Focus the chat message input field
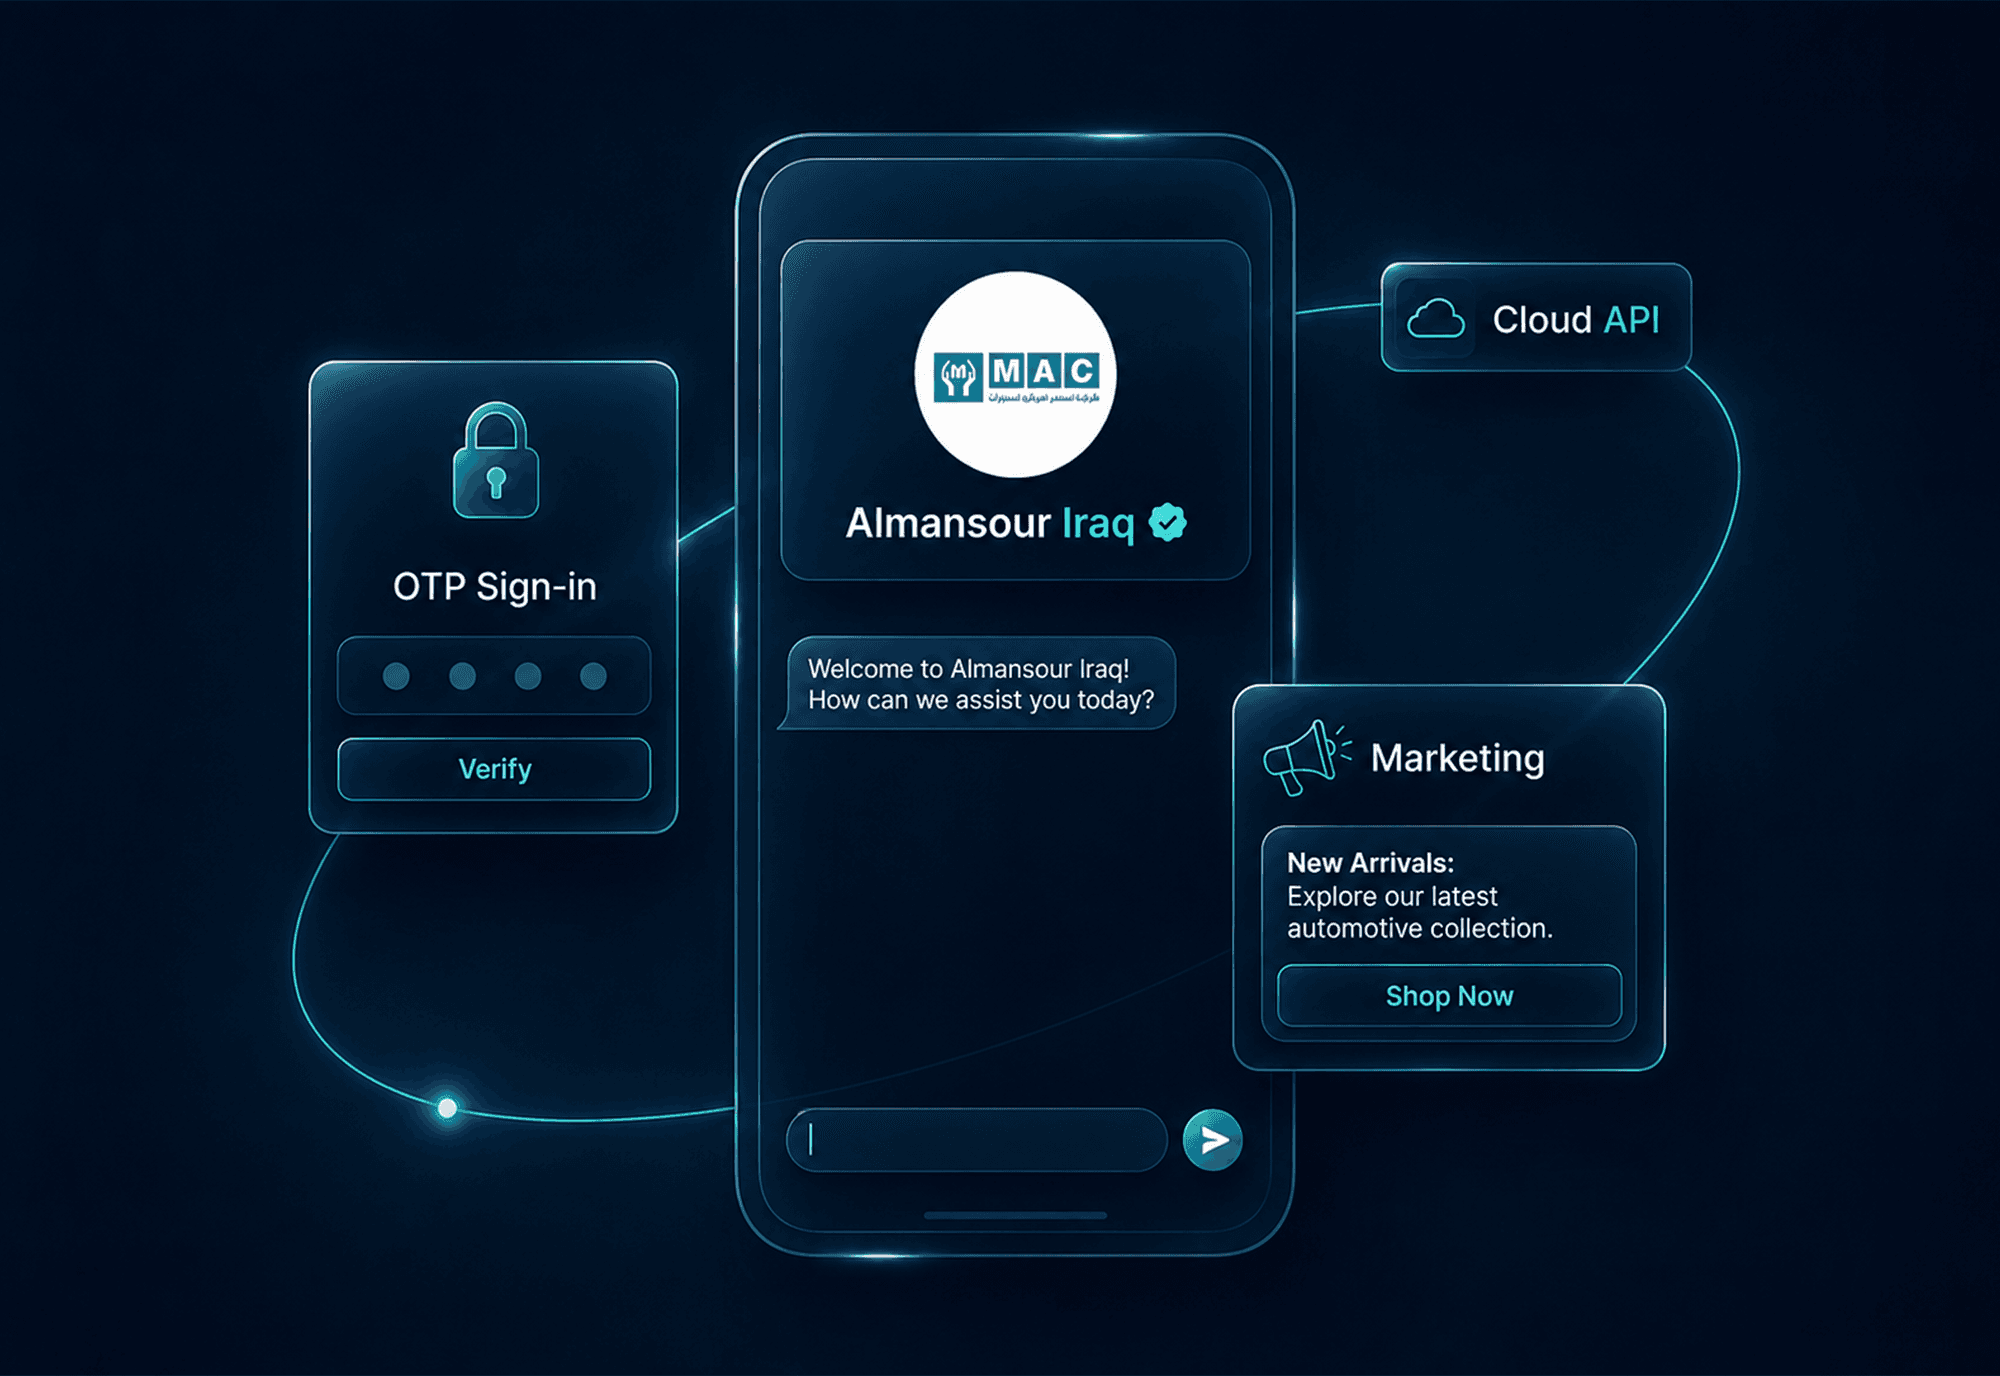Viewport: 2000px width, 1376px height. (x=977, y=1139)
